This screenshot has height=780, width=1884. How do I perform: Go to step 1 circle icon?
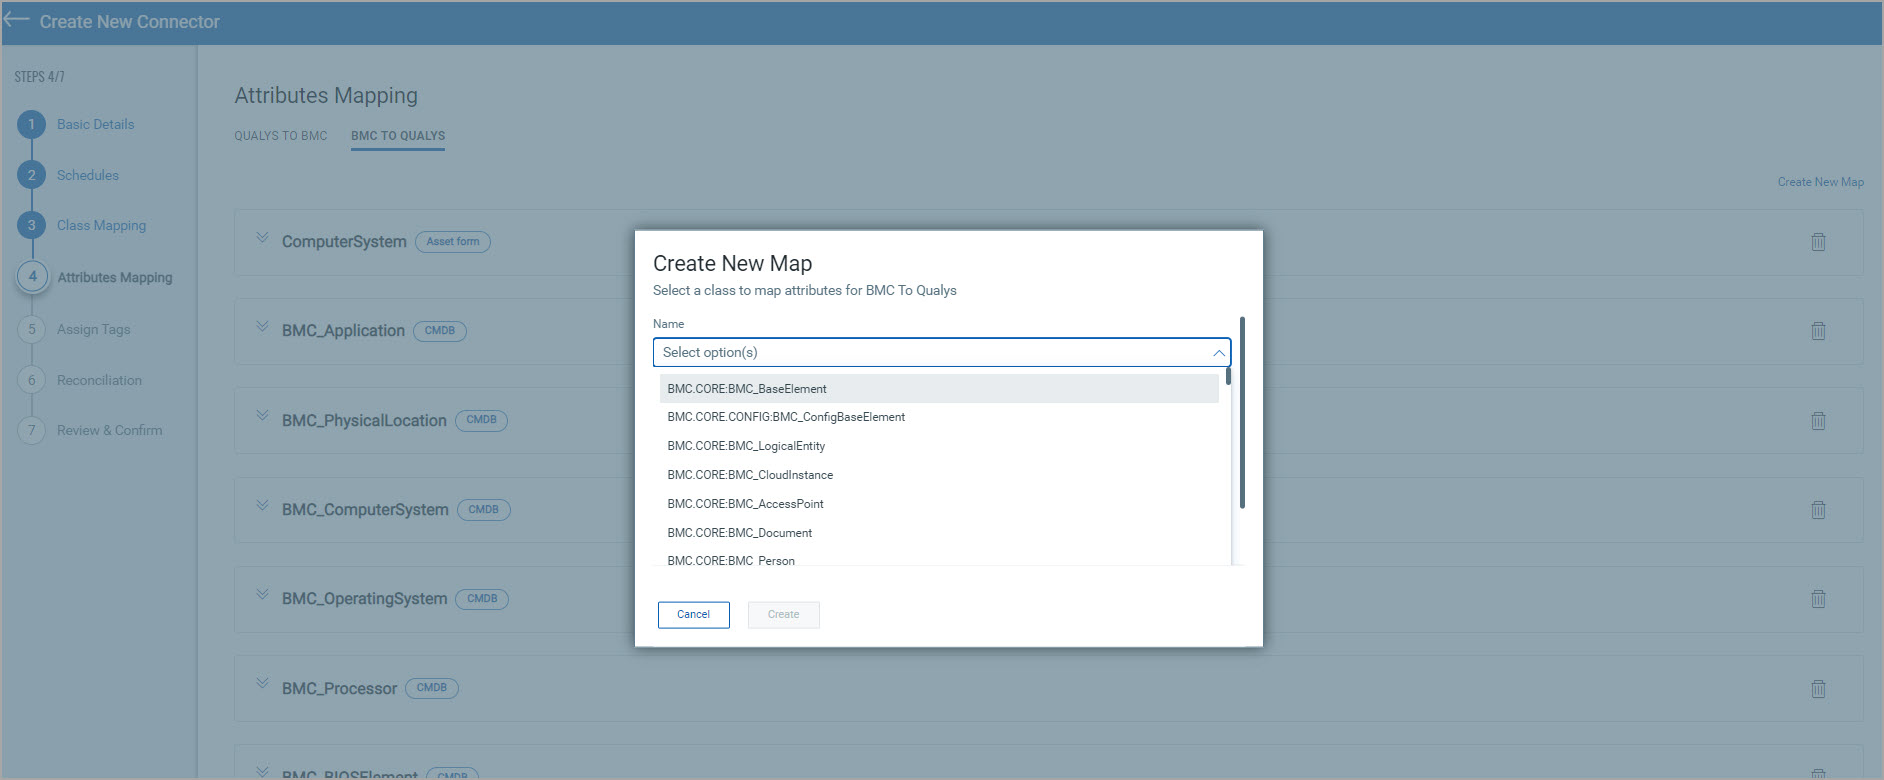click(32, 124)
